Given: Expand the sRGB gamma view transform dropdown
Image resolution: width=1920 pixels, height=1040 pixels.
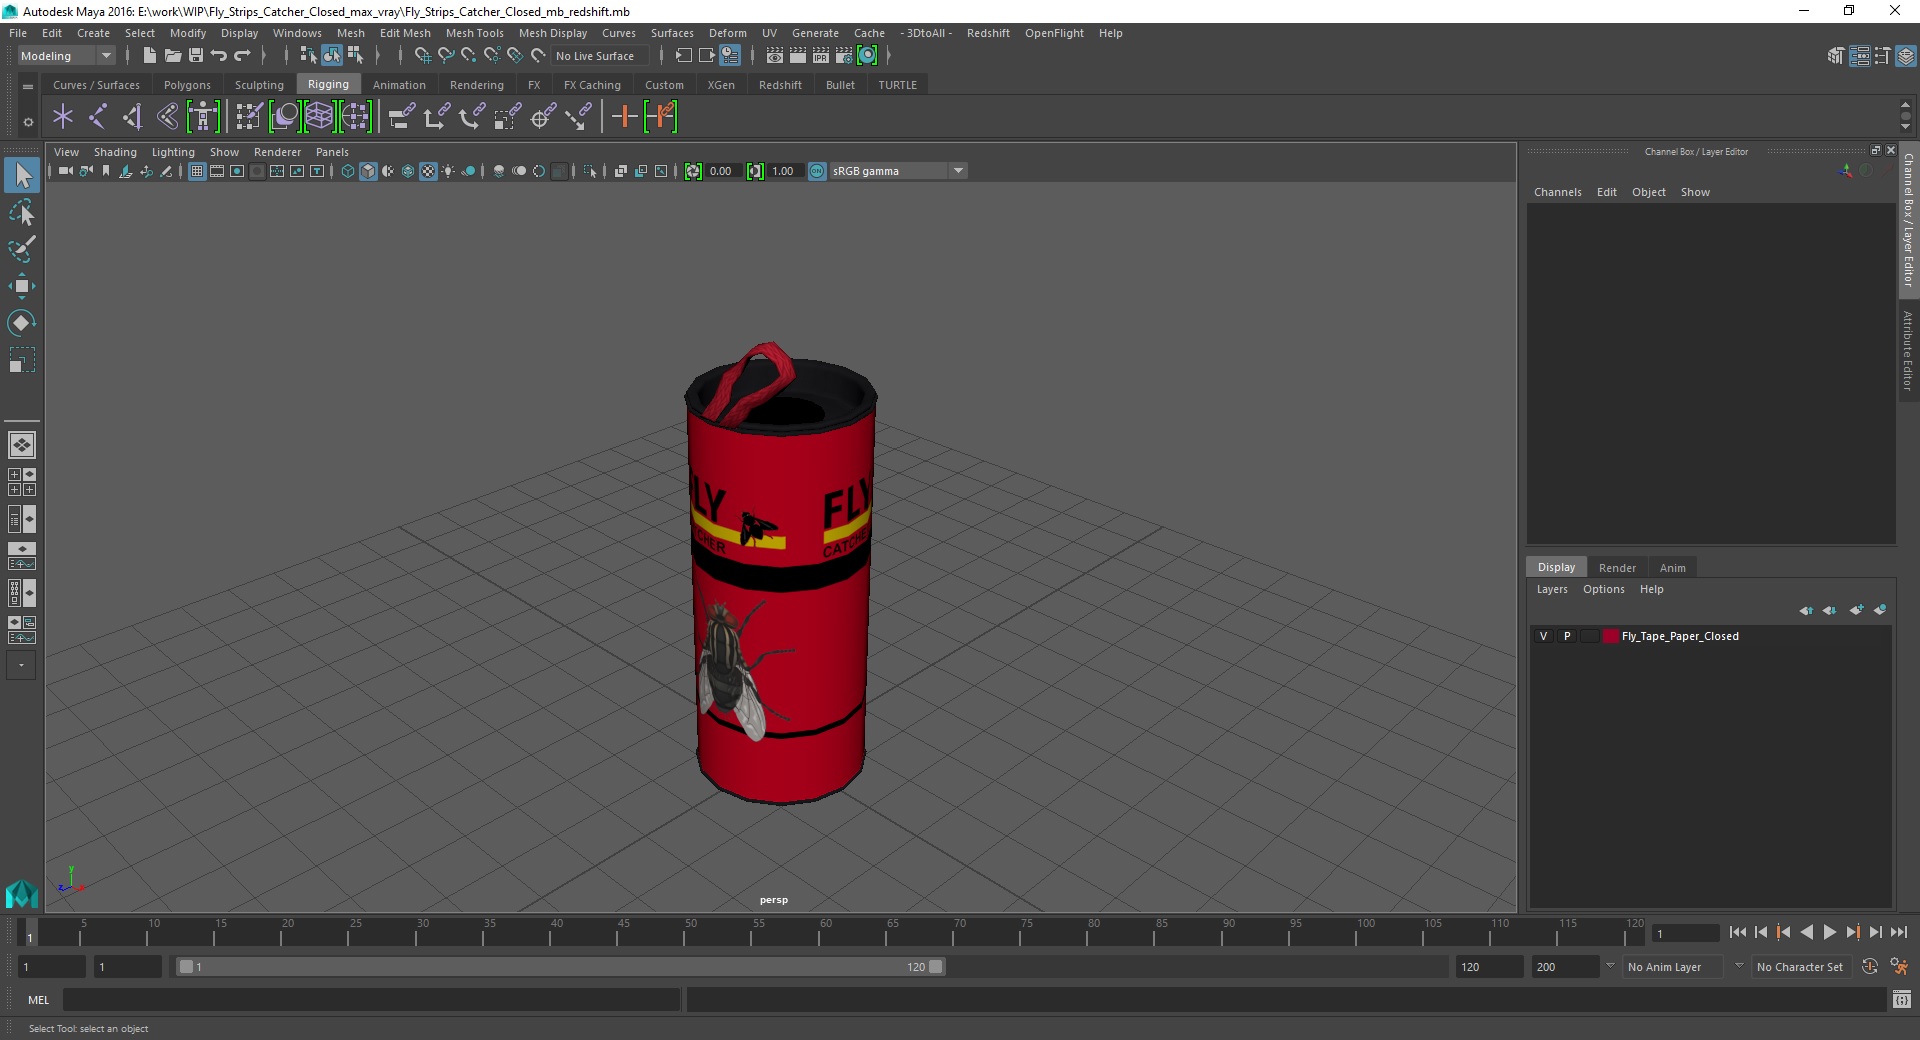Looking at the screenshot, I should pos(958,171).
